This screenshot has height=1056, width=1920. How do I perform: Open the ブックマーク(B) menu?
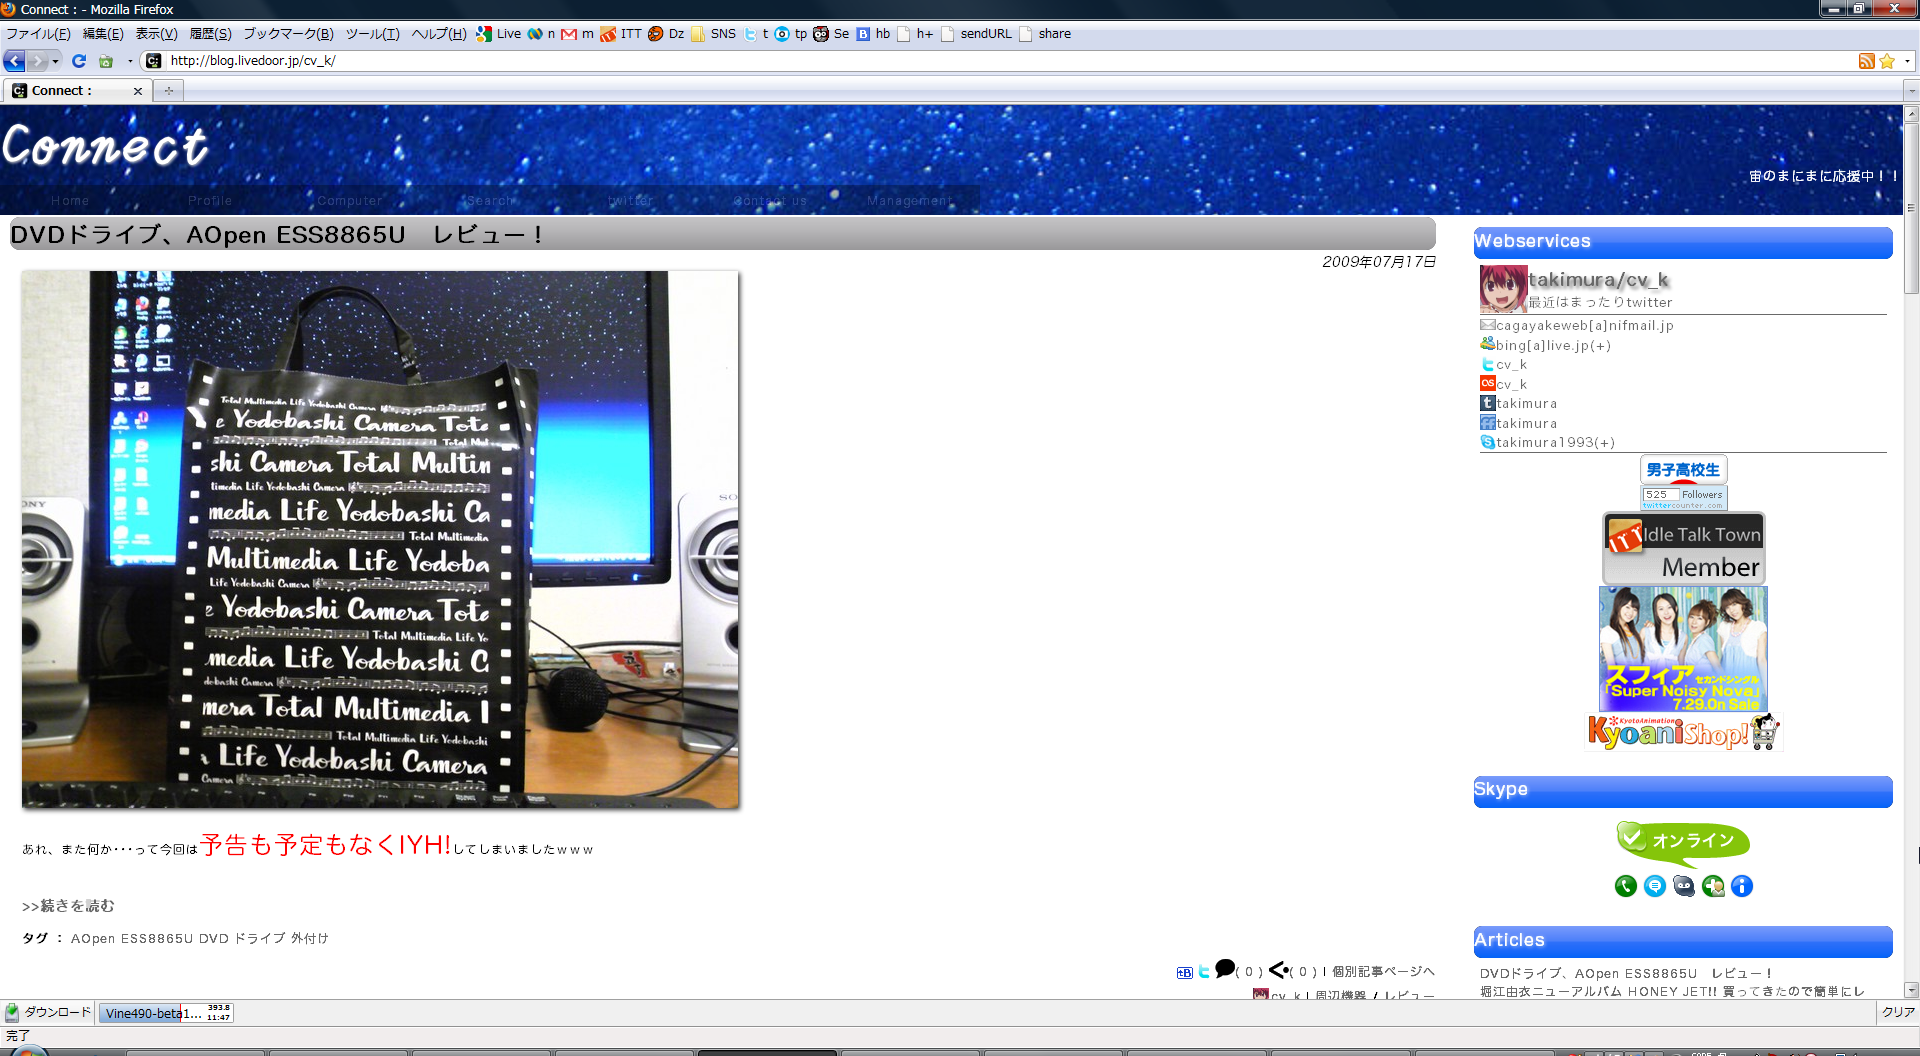pos(288,34)
